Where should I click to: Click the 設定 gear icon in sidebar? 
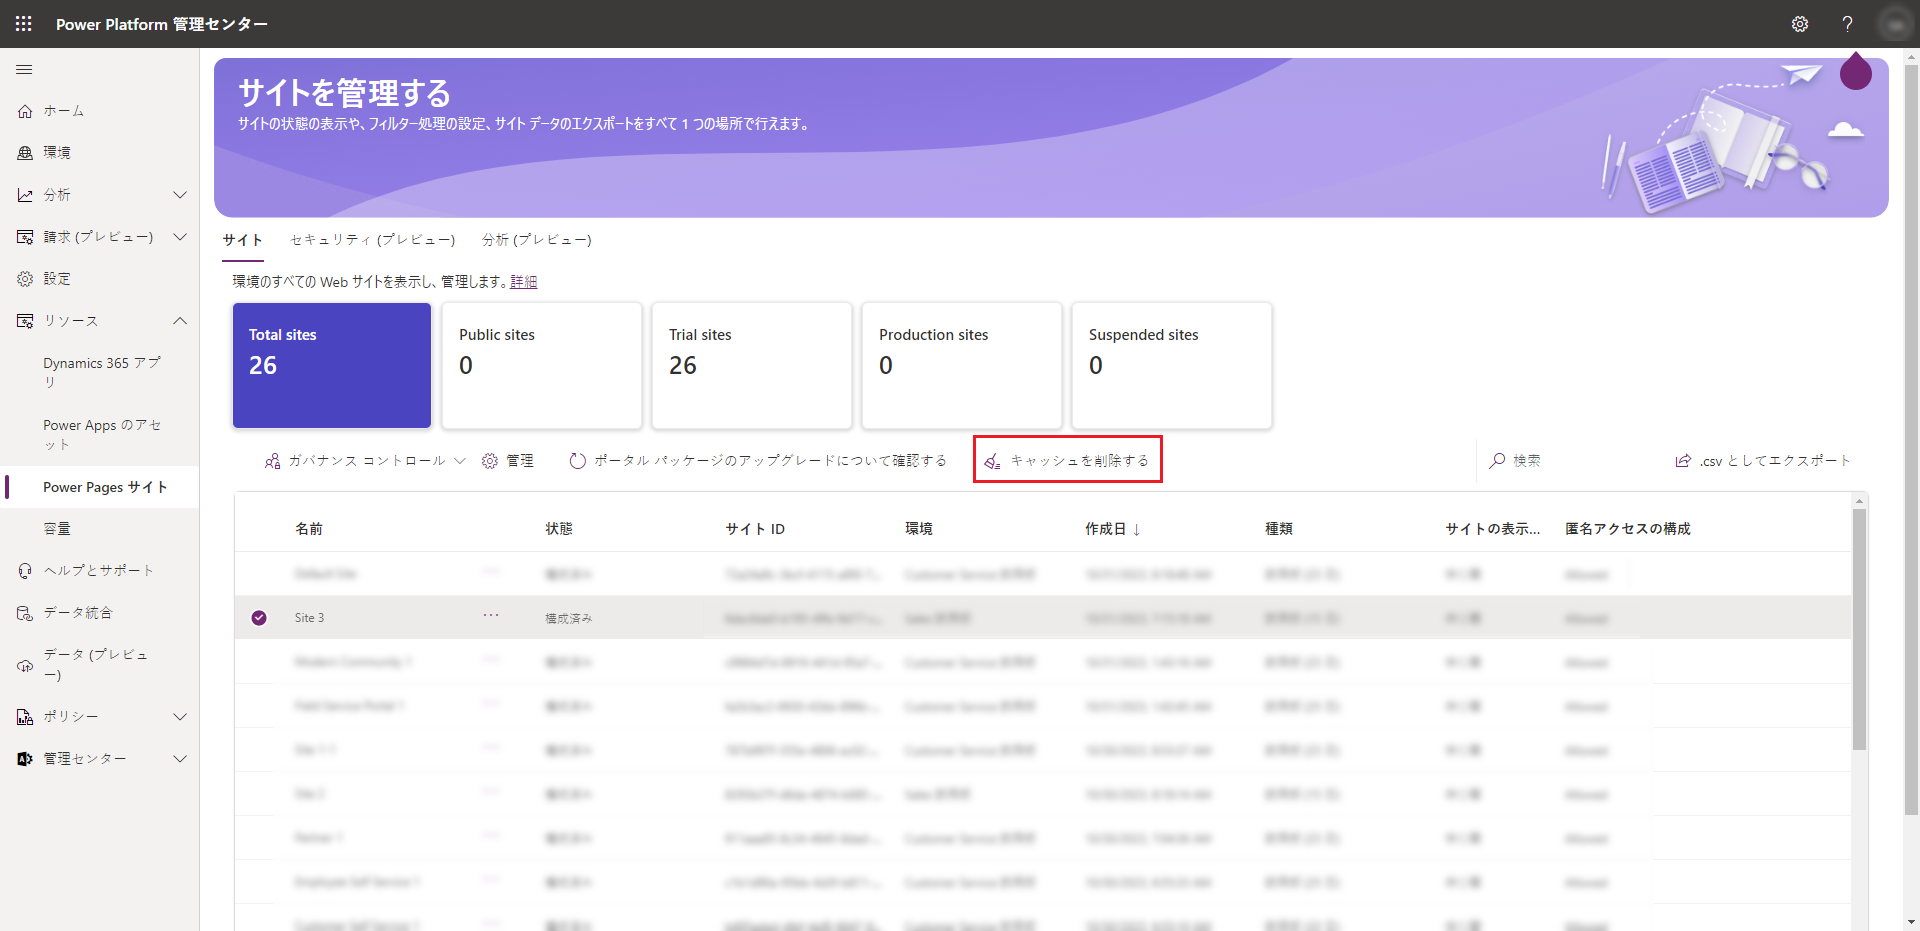click(25, 279)
